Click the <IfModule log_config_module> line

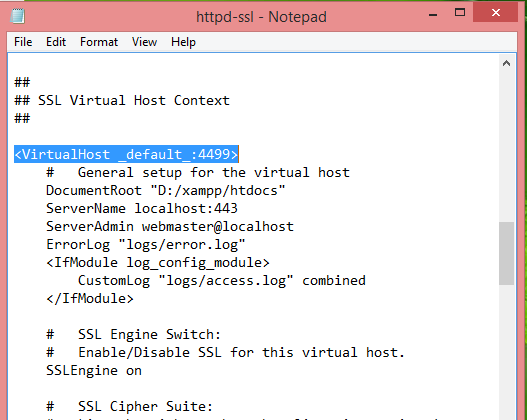[158, 262]
